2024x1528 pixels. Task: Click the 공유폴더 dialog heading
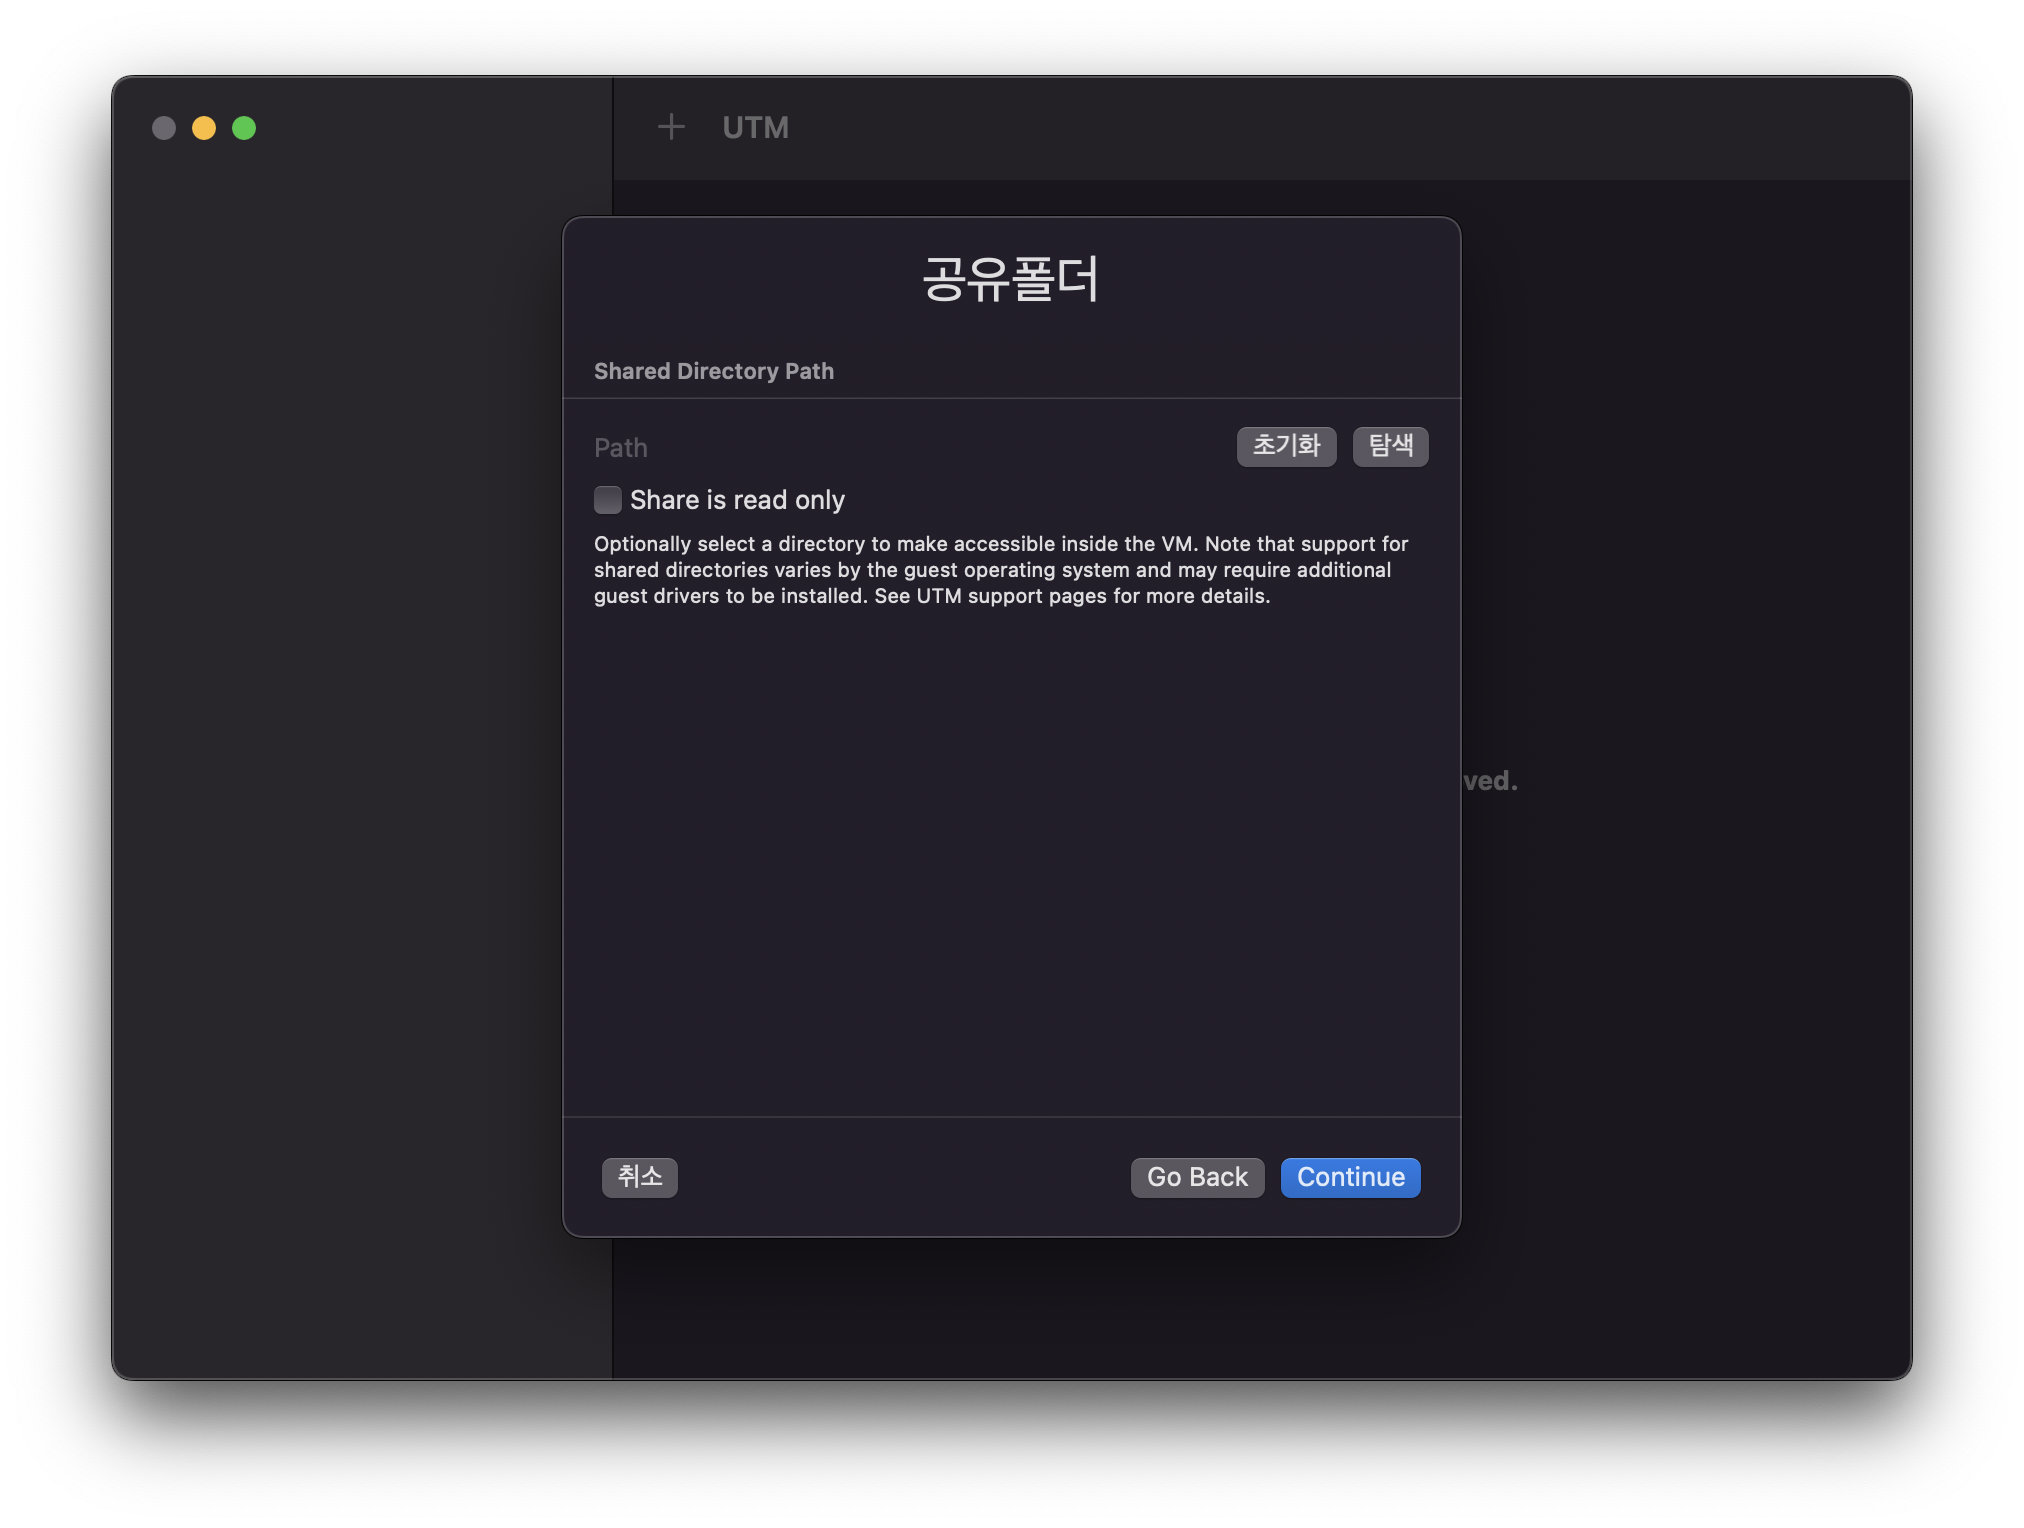point(1010,279)
